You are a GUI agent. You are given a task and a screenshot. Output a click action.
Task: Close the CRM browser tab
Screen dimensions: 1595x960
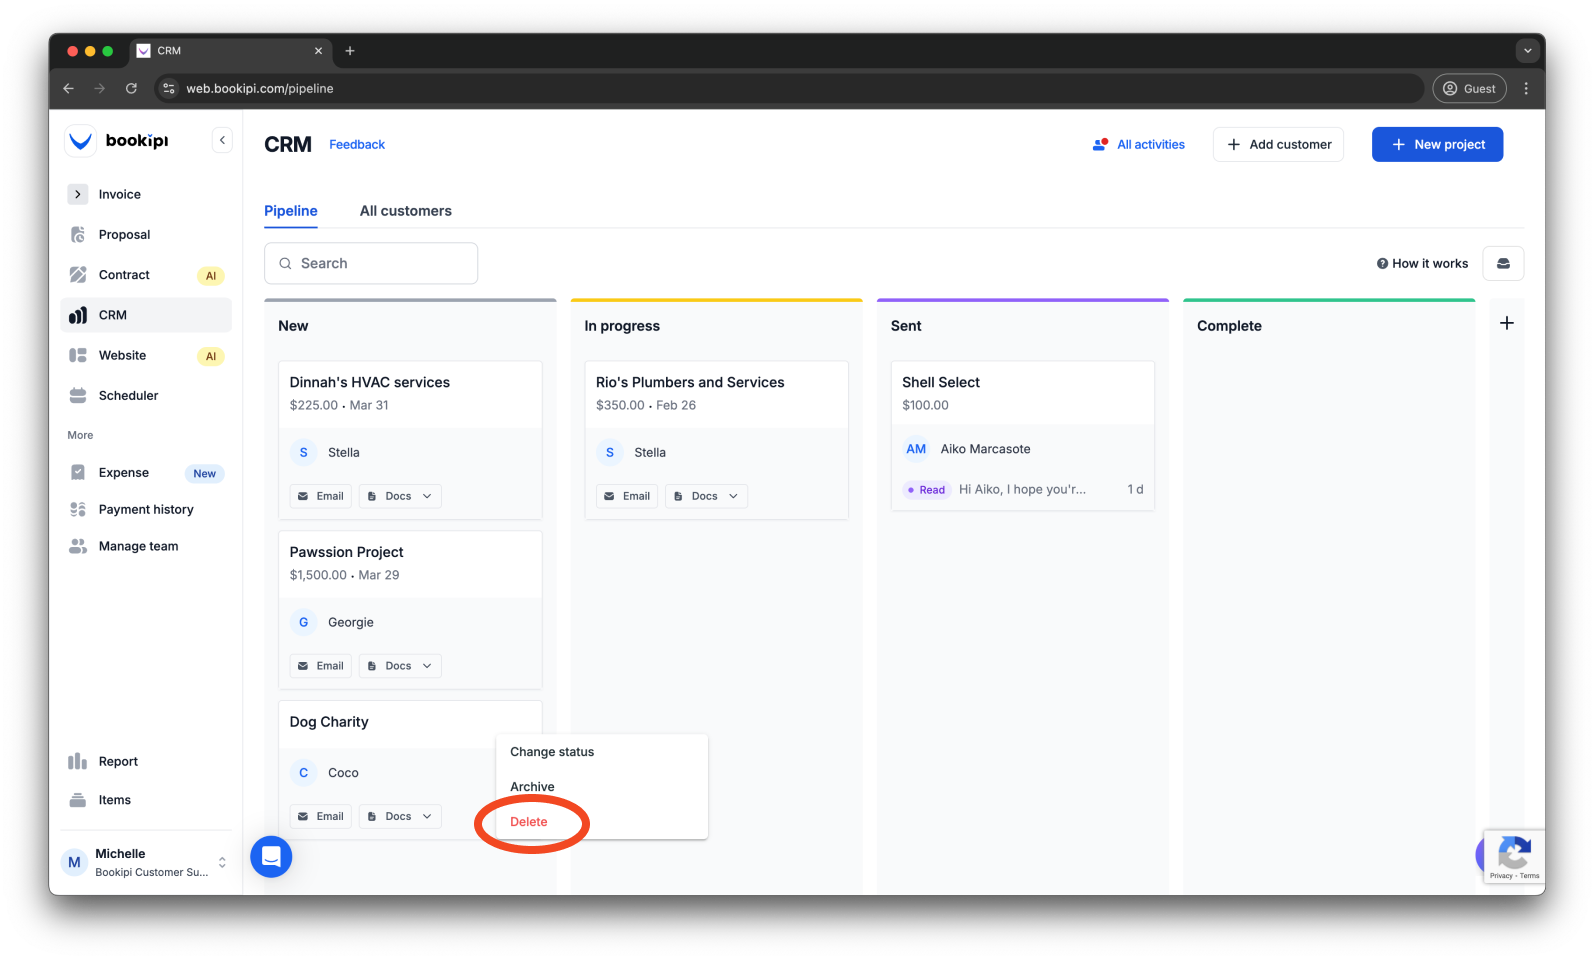click(318, 50)
